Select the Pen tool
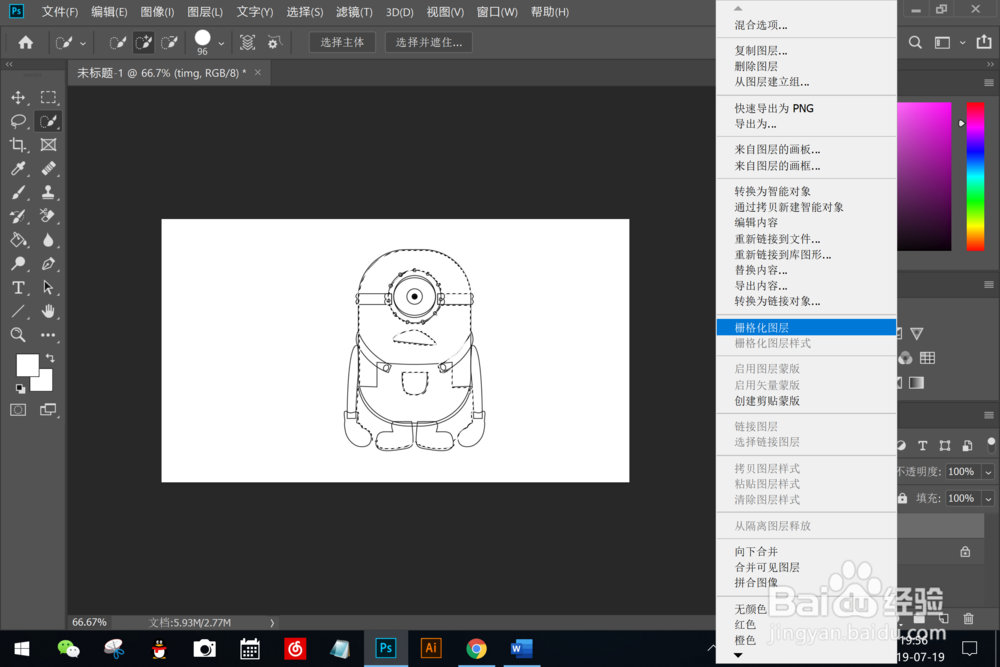The image size is (1000, 667). [x=48, y=263]
